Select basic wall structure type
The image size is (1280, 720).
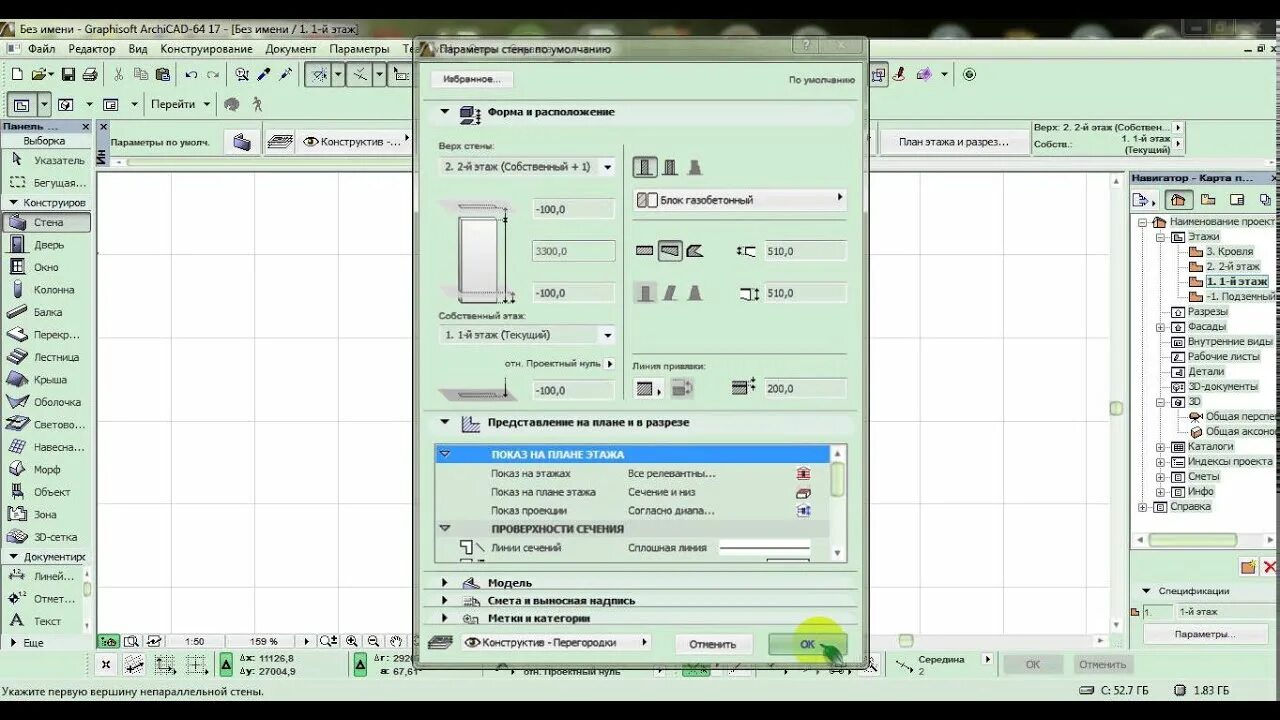[x=645, y=167]
